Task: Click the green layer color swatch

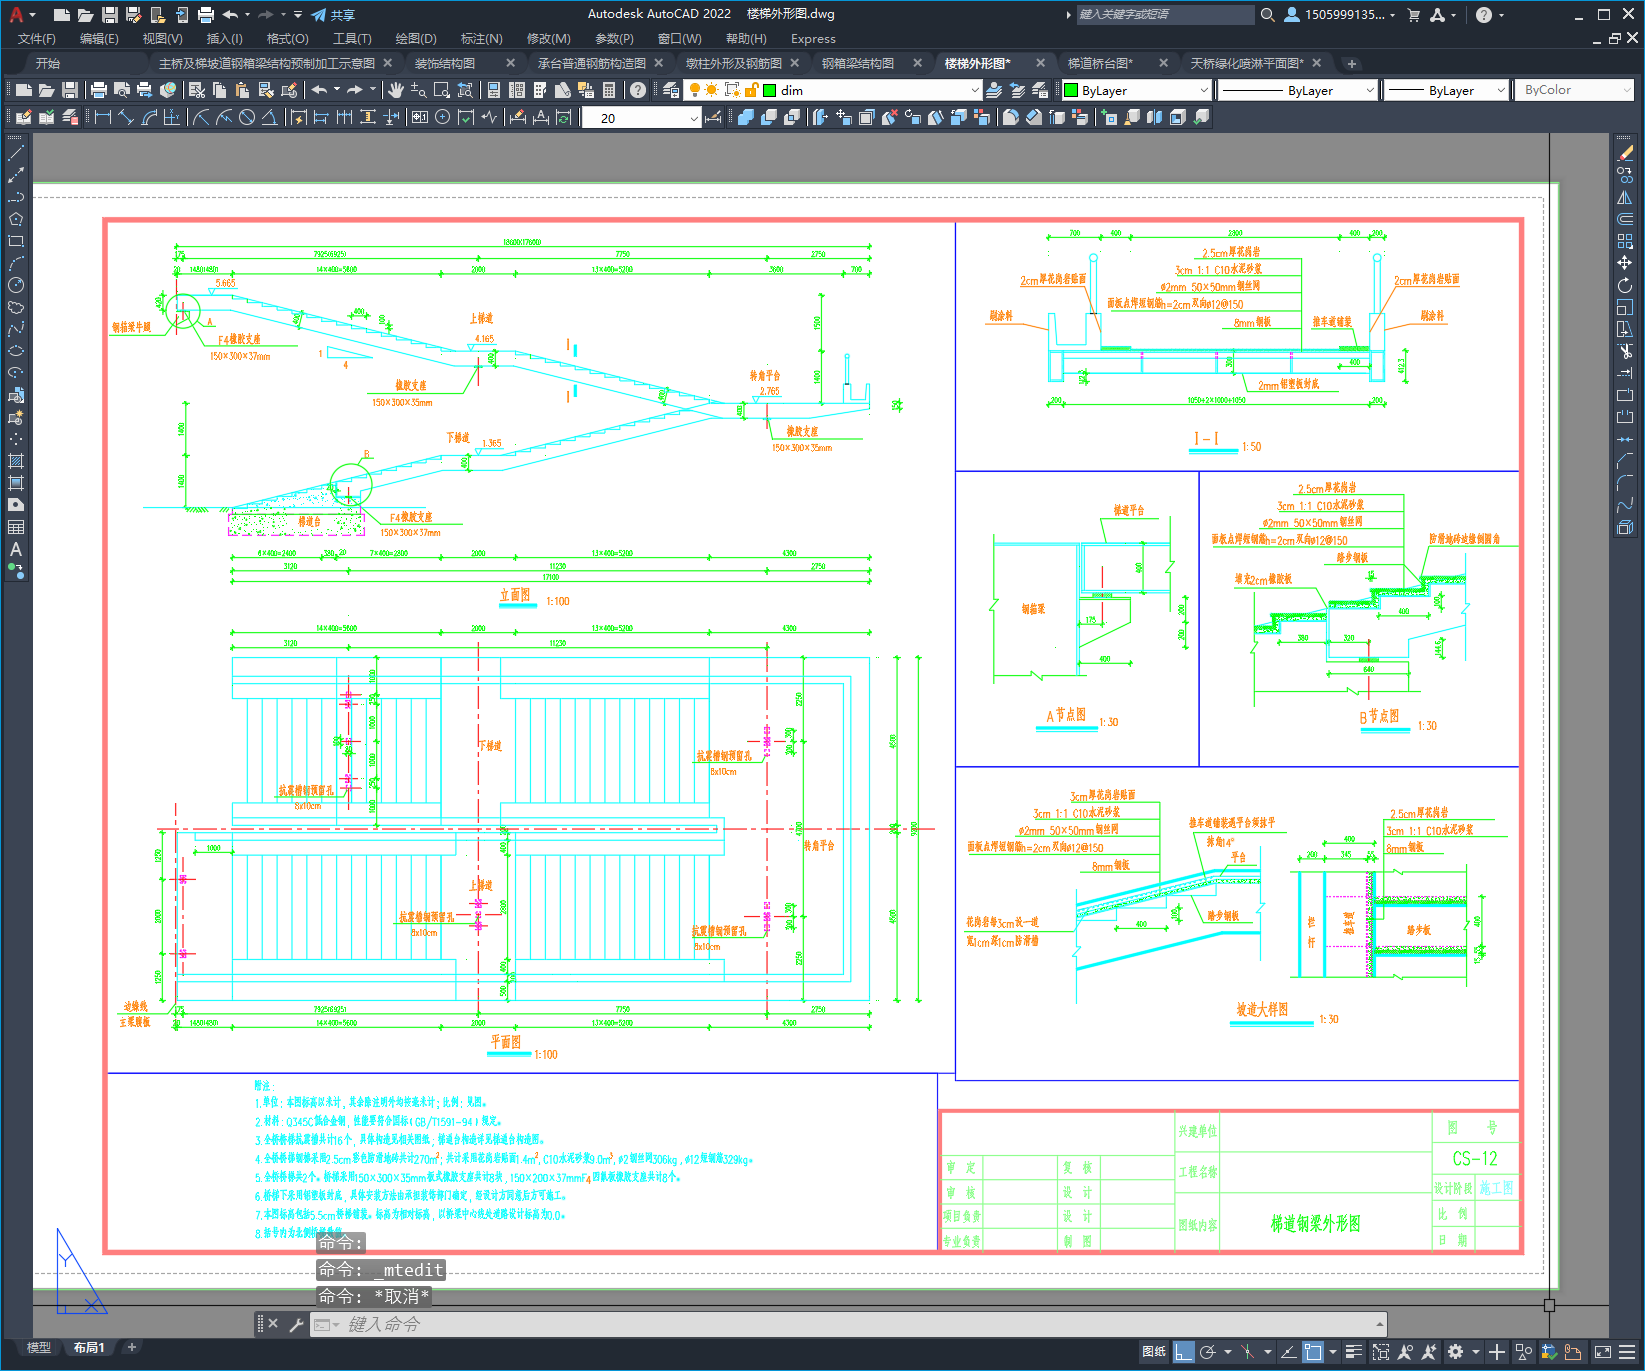Action: point(770,90)
